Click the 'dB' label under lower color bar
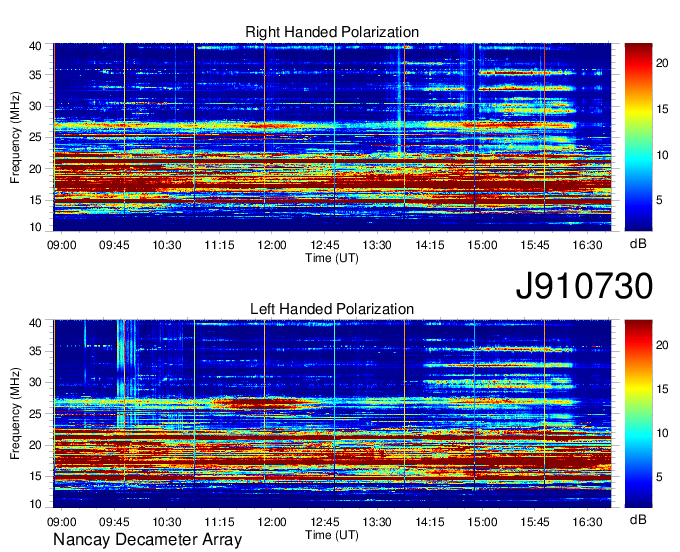680x552 pixels. coord(638,519)
